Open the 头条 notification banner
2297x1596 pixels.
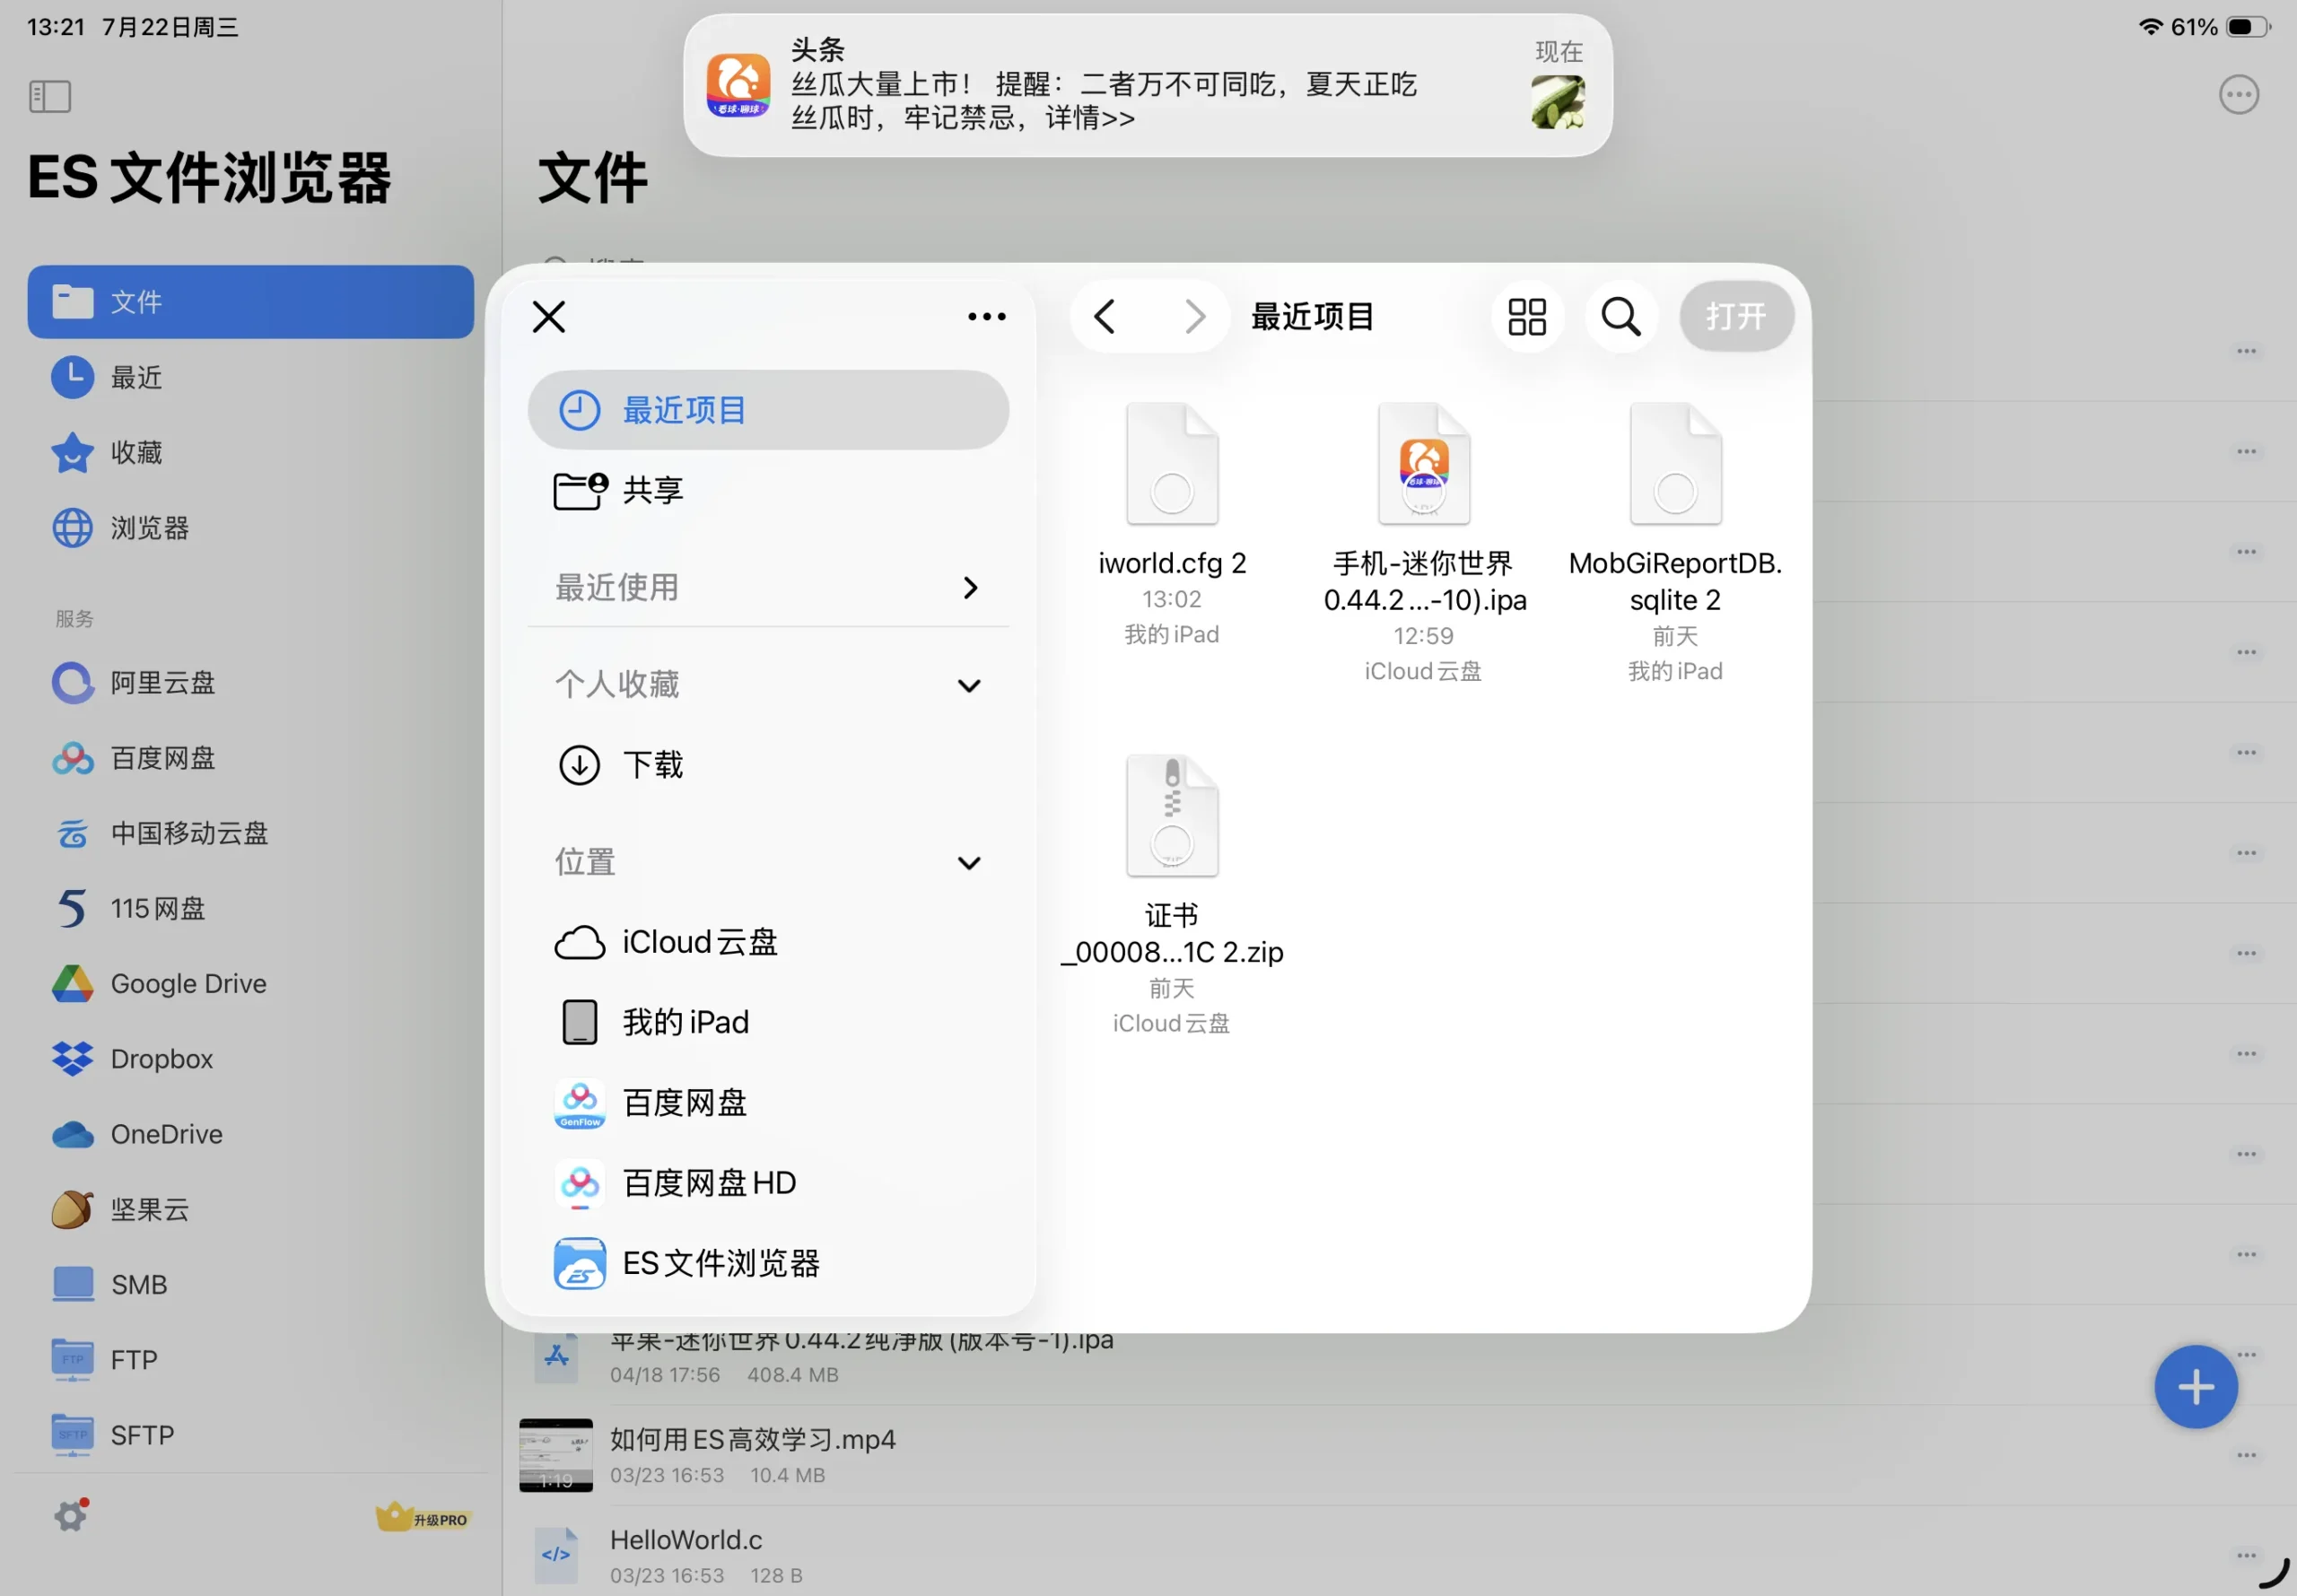click(x=1147, y=85)
